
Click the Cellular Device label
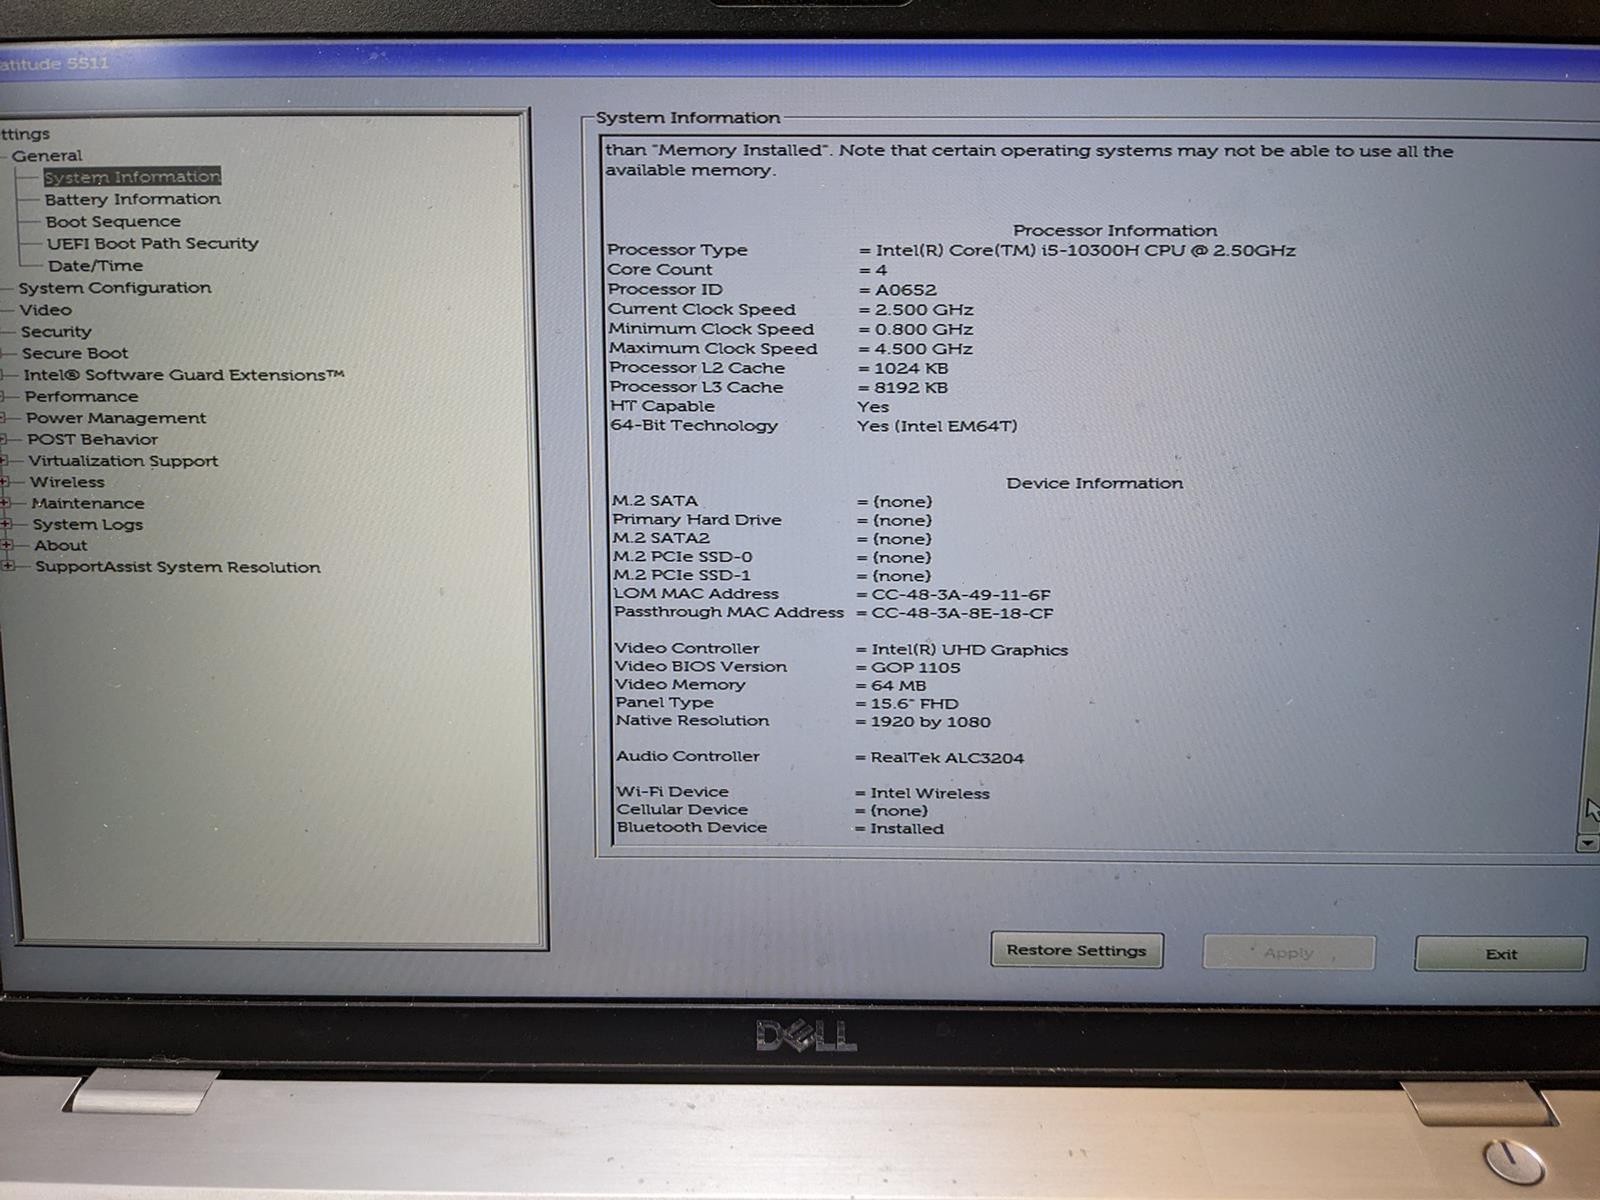tap(682, 810)
